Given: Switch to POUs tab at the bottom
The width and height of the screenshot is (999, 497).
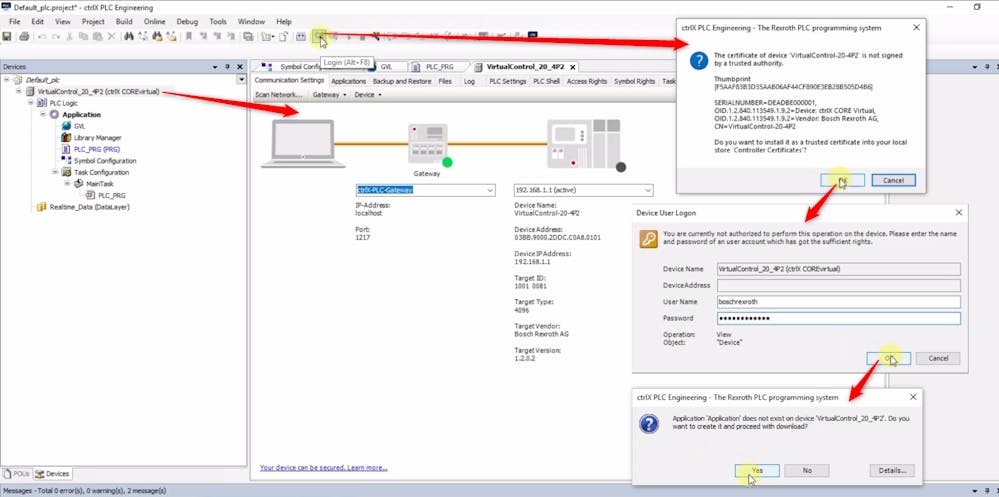Looking at the screenshot, I should (x=17, y=473).
